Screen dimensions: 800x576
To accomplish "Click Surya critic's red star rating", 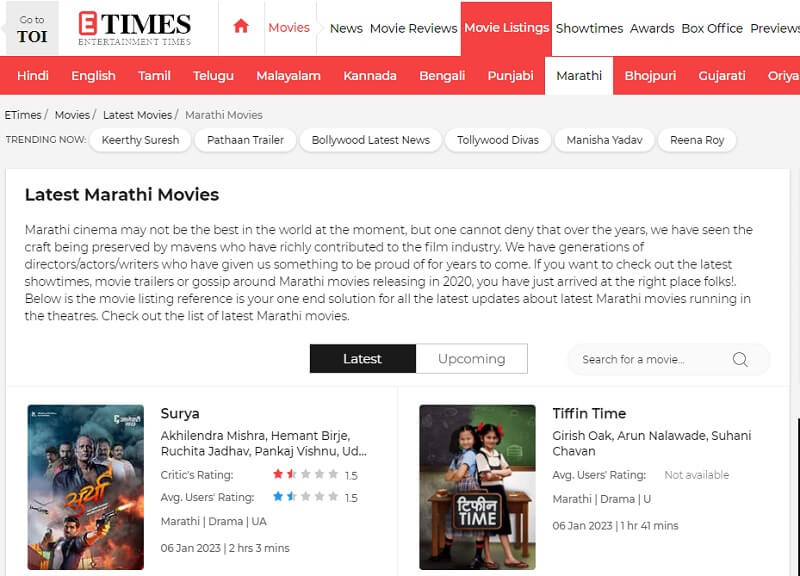I will 305,474.
